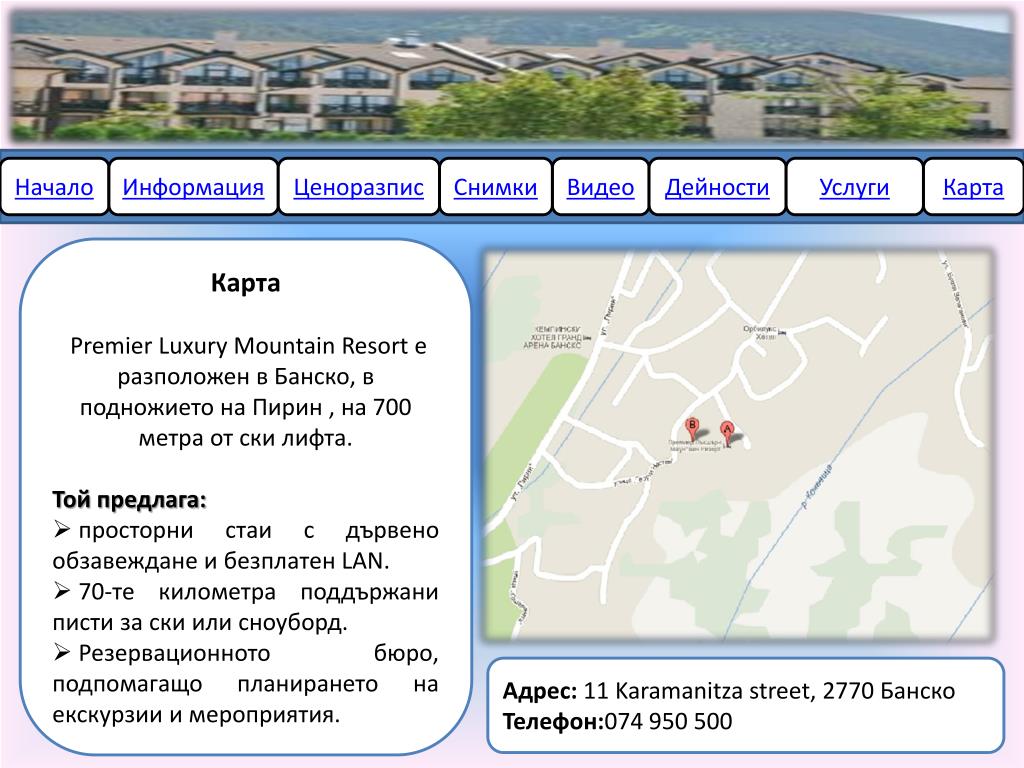Image resolution: width=1024 pixels, height=768 pixels.
Task: Click the bullet about 'просторни стаи'
Action: click(245, 545)
